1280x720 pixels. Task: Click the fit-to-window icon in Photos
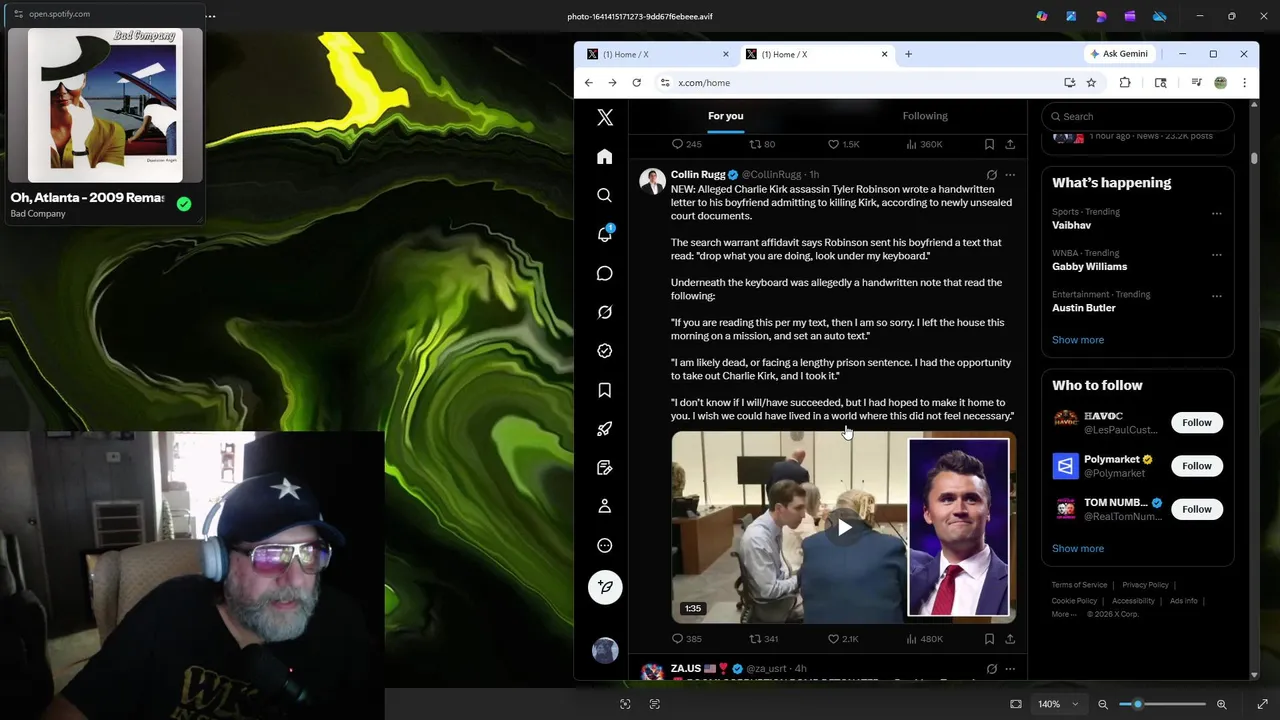(1016, 704)
